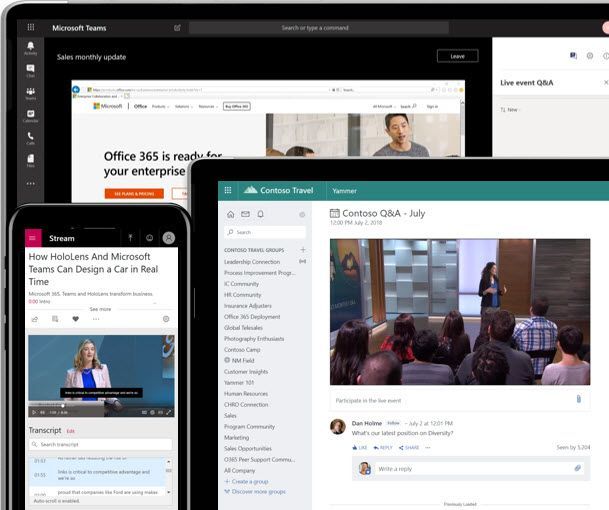The image size is (609, 510).
Task: Share Dan Holme's Yammer post
Action: pyautogui.click(x=409, y=447)
